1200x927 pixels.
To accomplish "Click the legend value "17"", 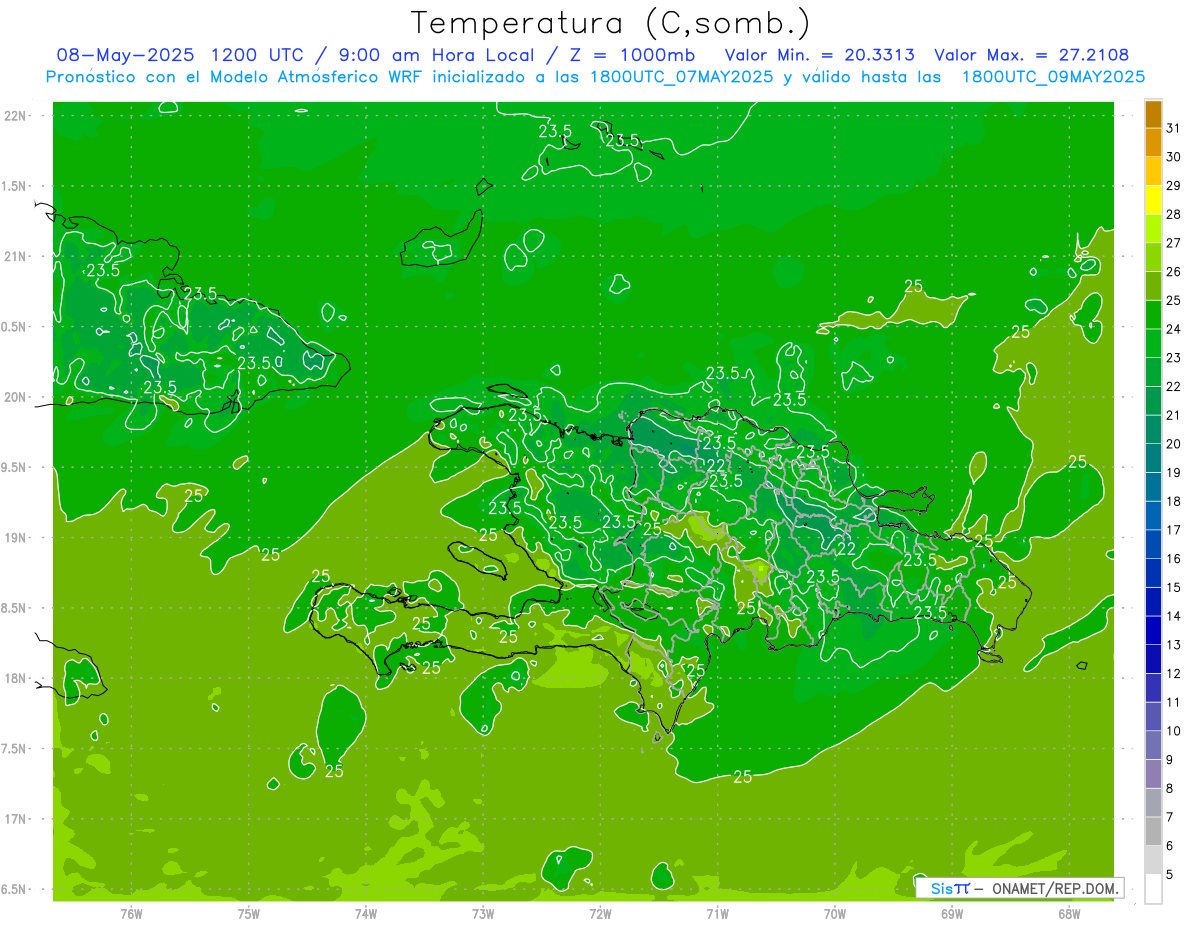I will [1174, 530].
